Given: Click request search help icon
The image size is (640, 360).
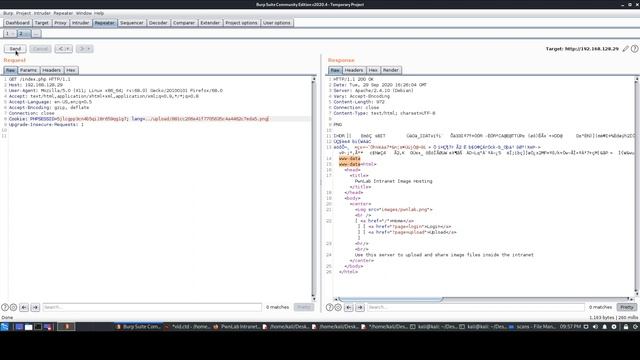Looking at the screenshot, I should click(5, 307).
